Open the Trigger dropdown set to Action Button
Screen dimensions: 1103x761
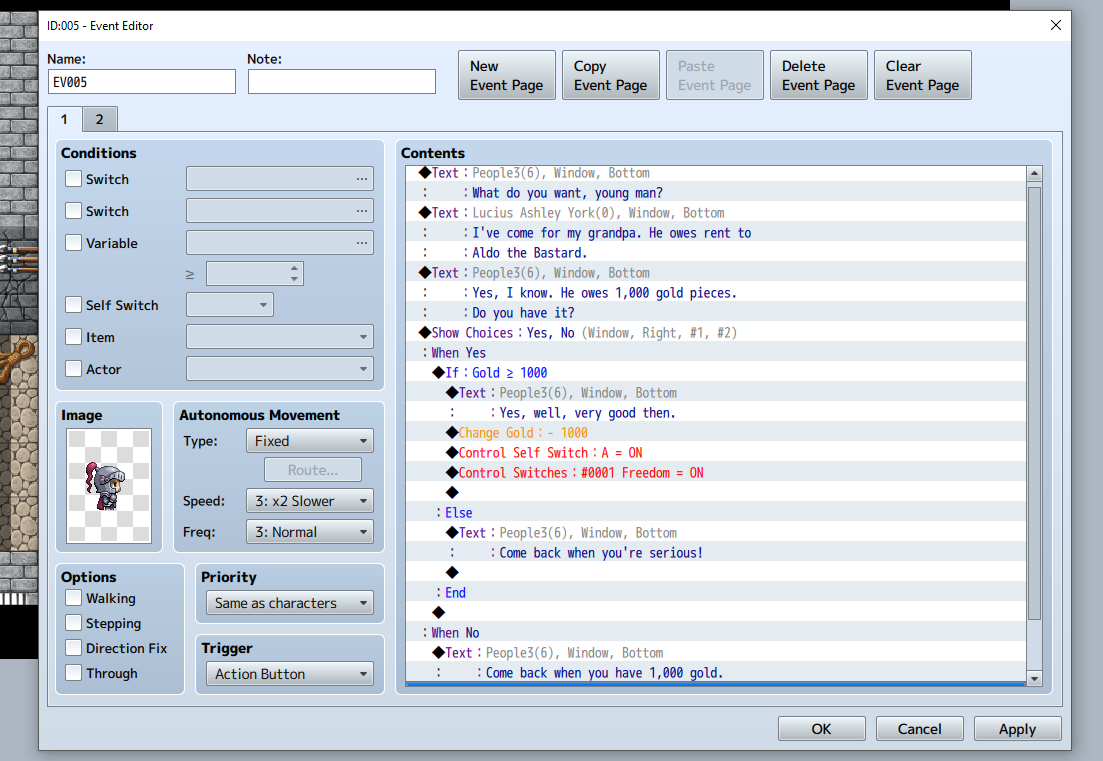click(x=288, y=674)
